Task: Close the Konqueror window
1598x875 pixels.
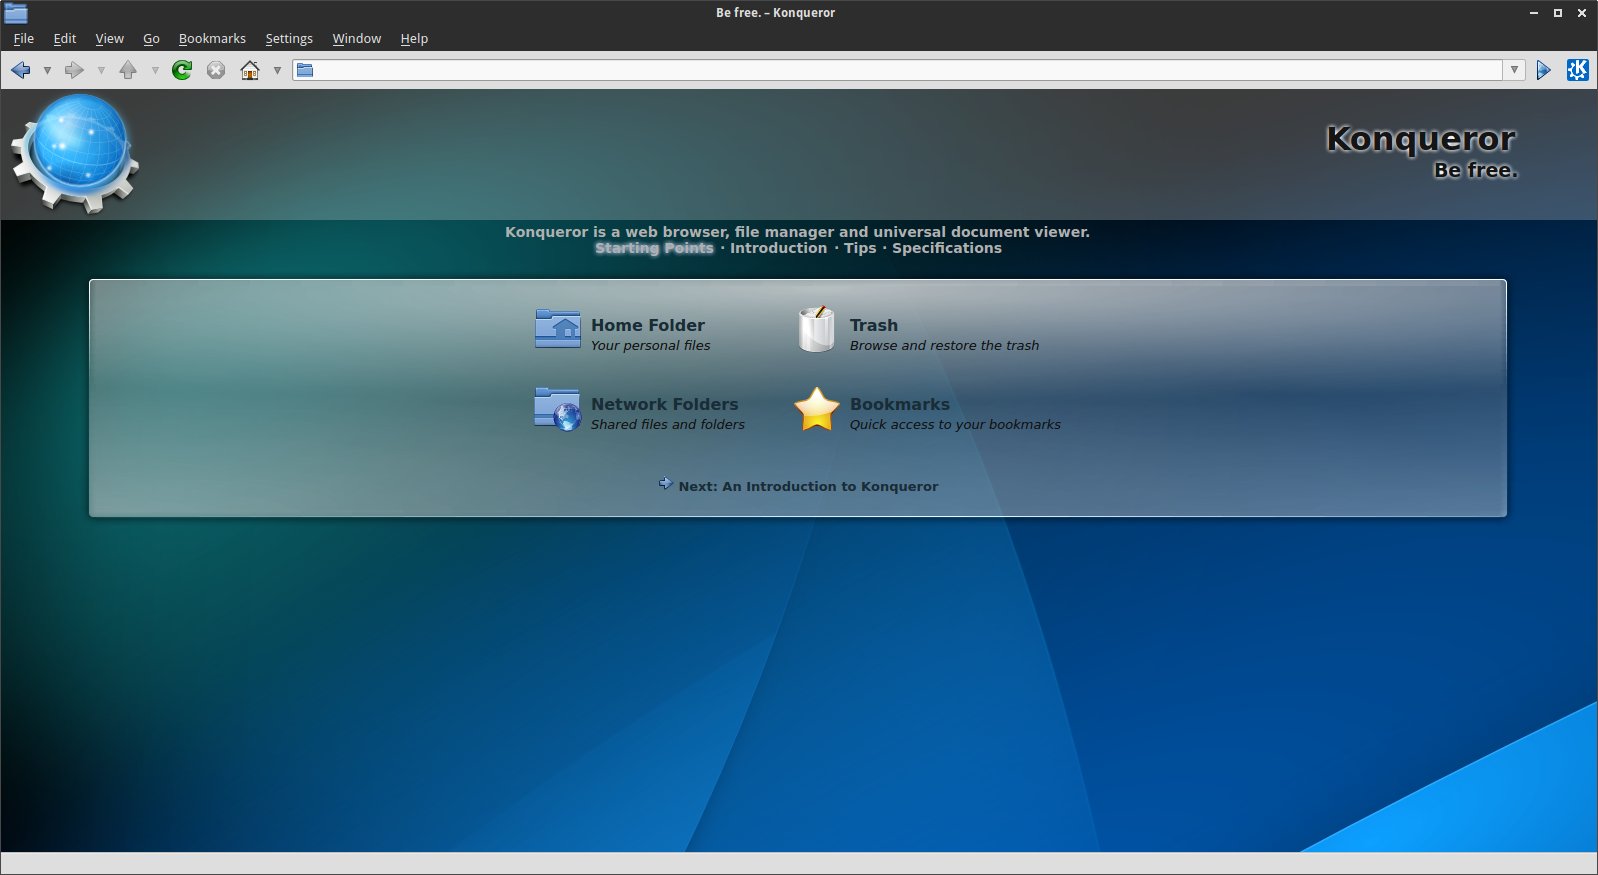Action: coord(1582,13)
